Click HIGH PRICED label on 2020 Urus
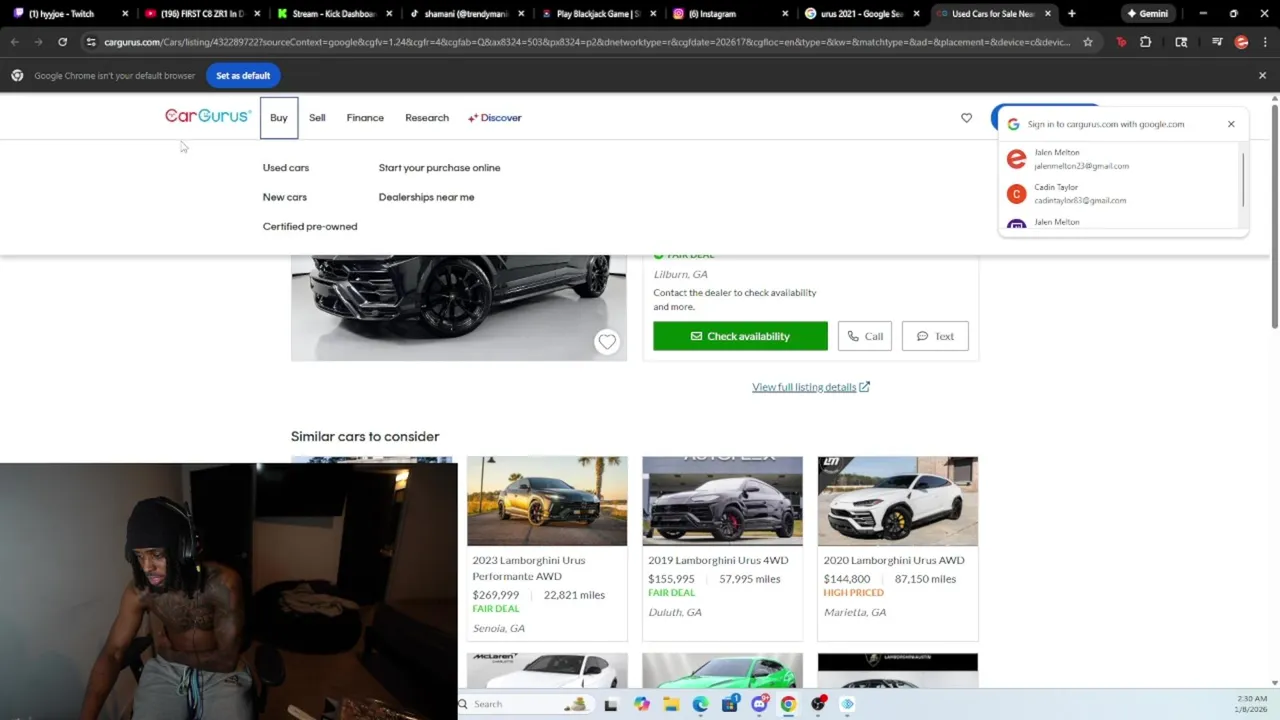 [x=854, y=593]
